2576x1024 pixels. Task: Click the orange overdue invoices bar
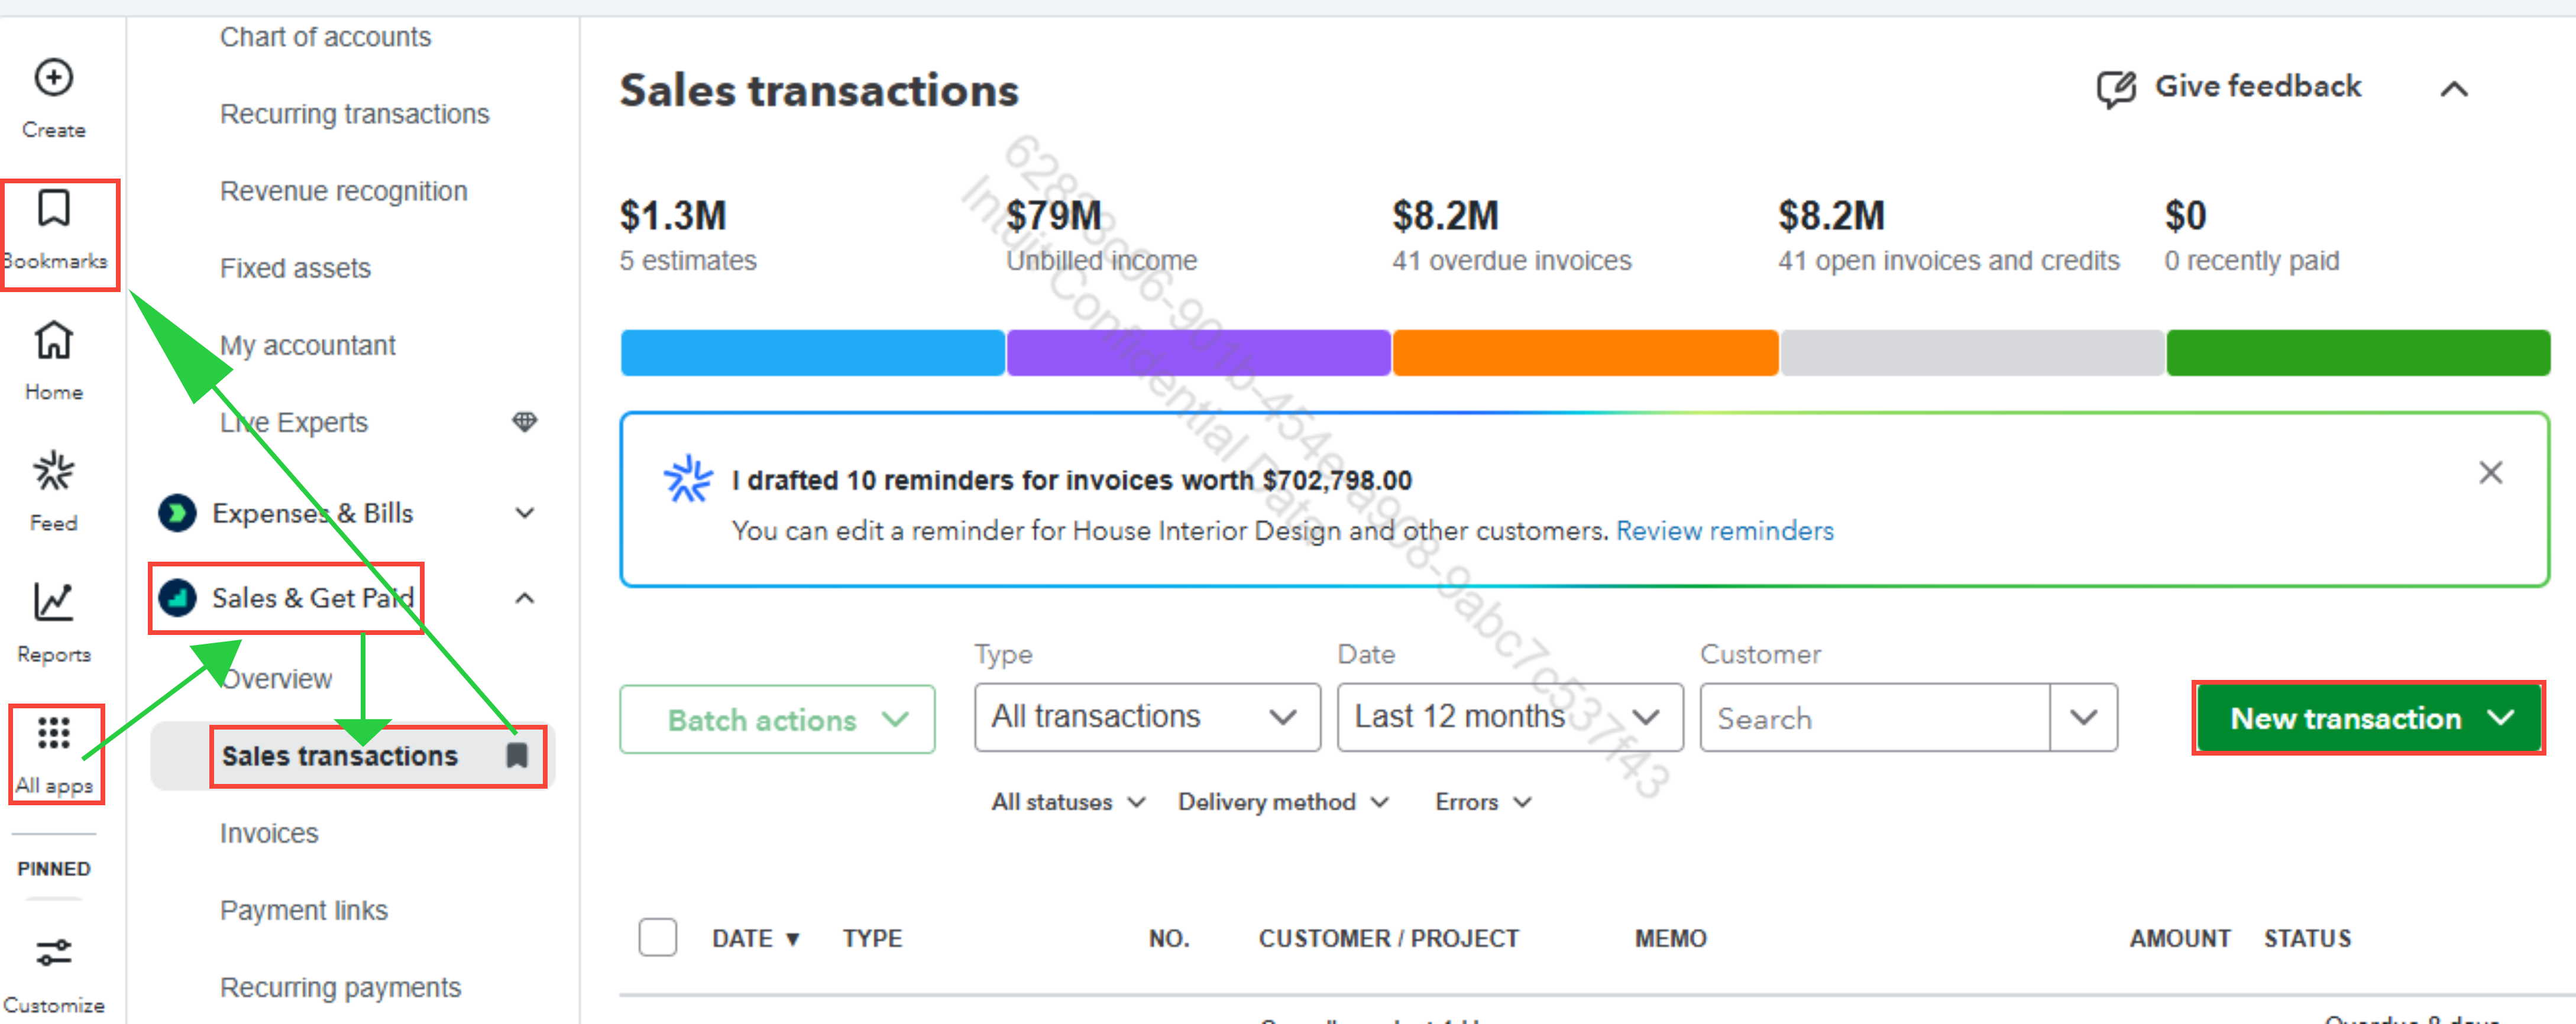coord(1585,353)
